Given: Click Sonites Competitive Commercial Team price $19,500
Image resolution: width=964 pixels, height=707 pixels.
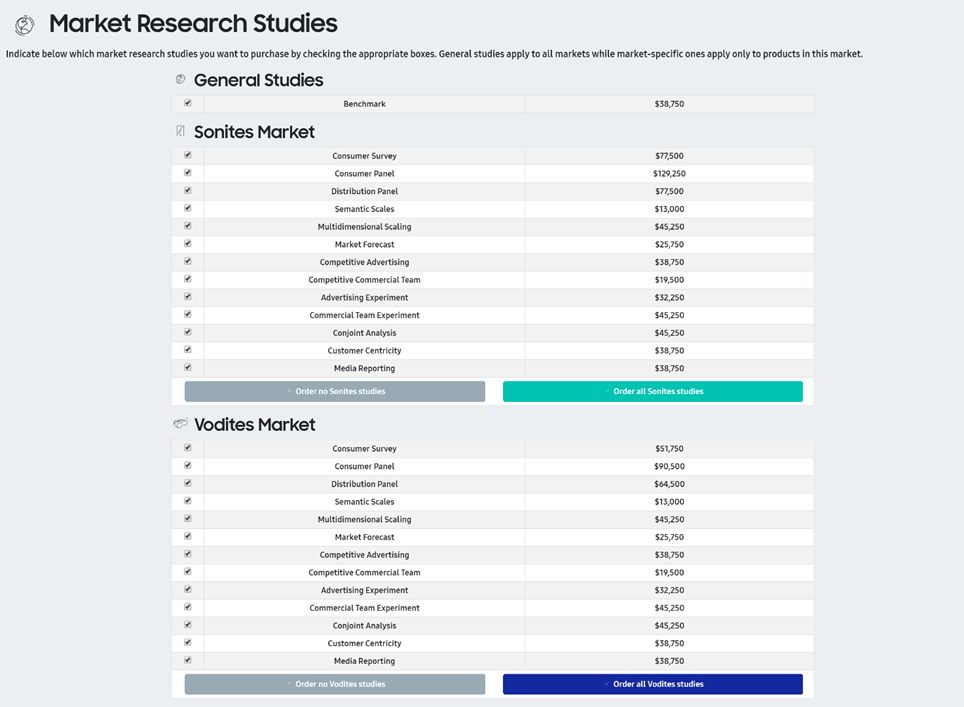Looking at the screenshot, I should pyautogui.click(x=669, y=280).
